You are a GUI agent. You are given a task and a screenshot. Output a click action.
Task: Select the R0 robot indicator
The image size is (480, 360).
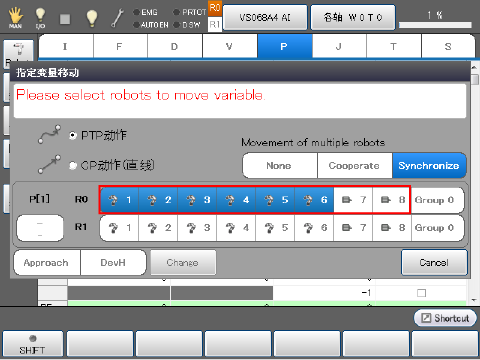(215, 8)
